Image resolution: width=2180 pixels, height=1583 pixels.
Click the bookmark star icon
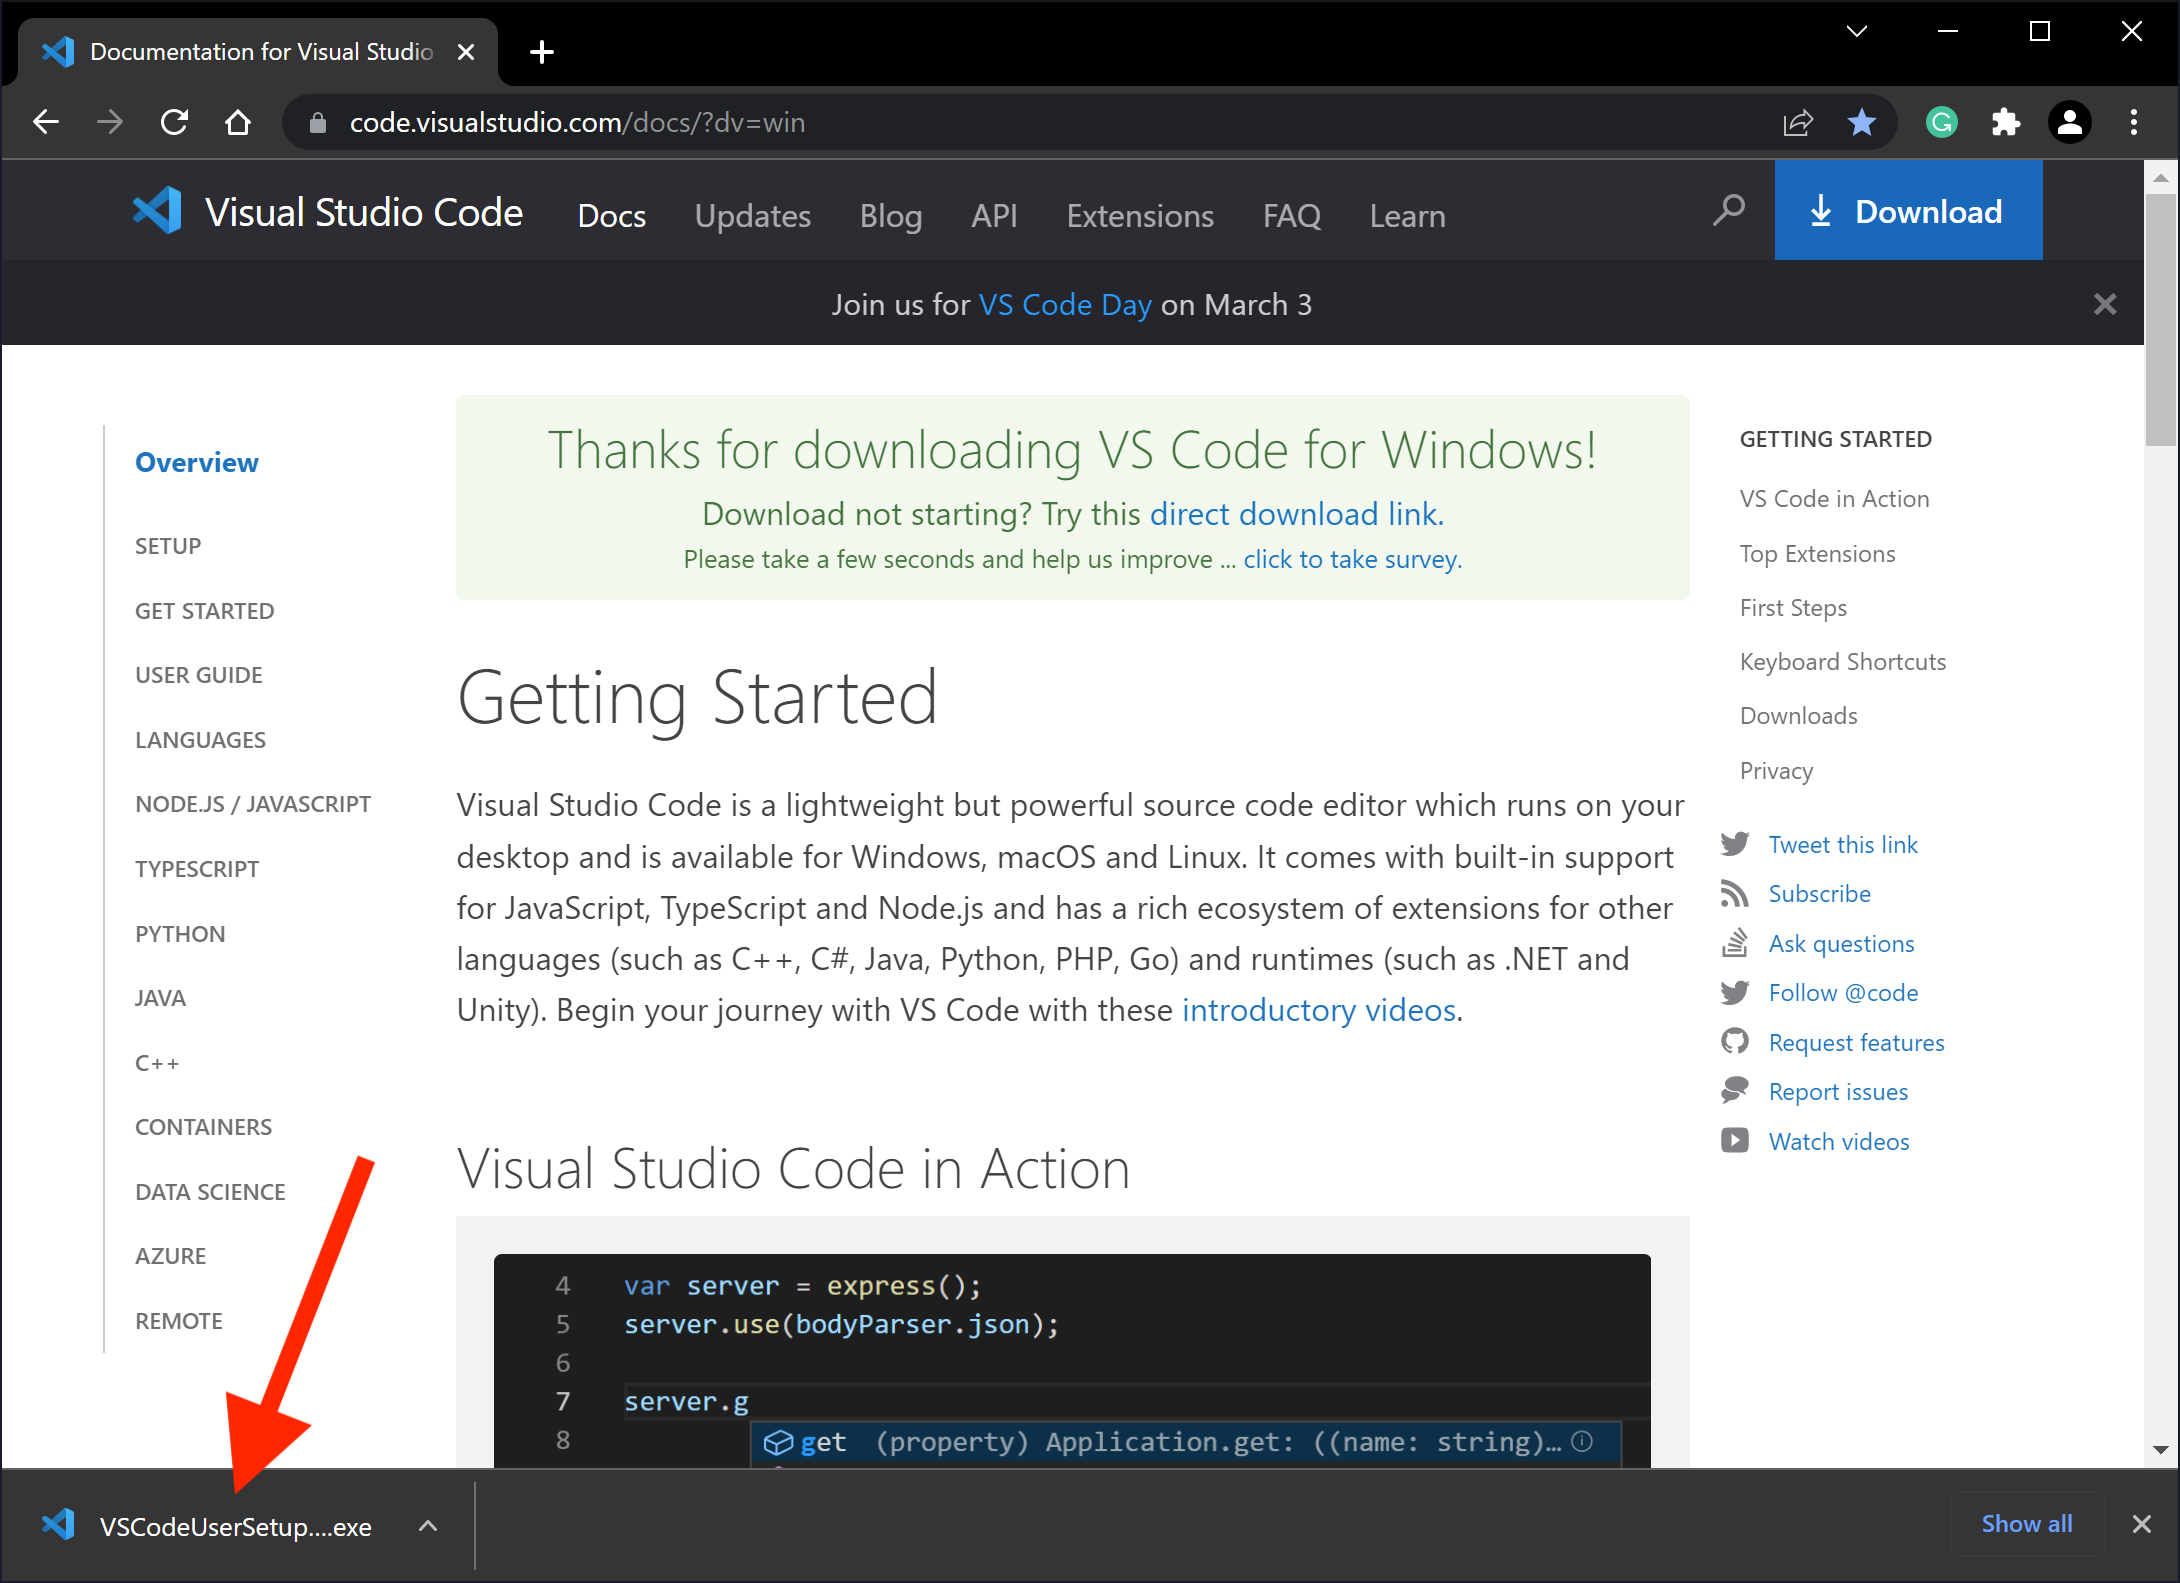click(x=1861, y=122)
